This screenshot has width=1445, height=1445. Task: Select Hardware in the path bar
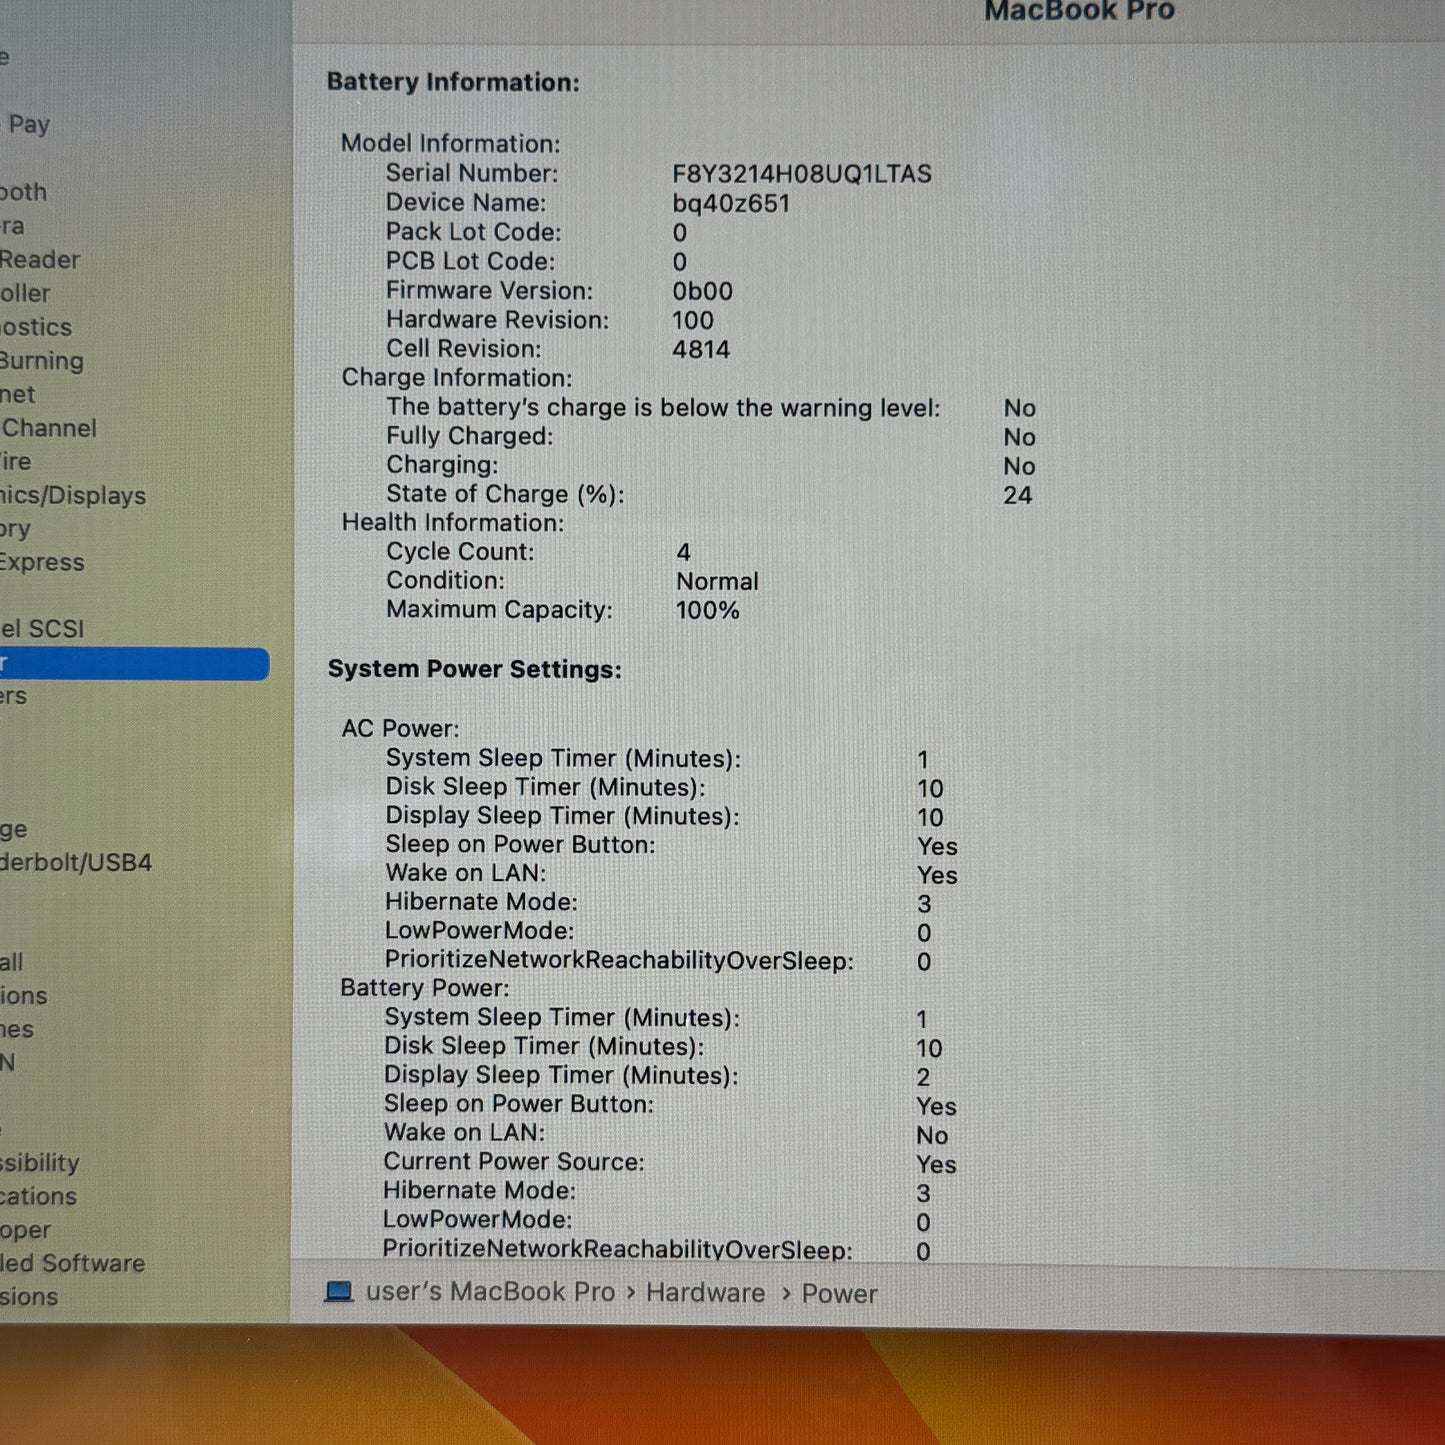click(x=705, y=1293)
